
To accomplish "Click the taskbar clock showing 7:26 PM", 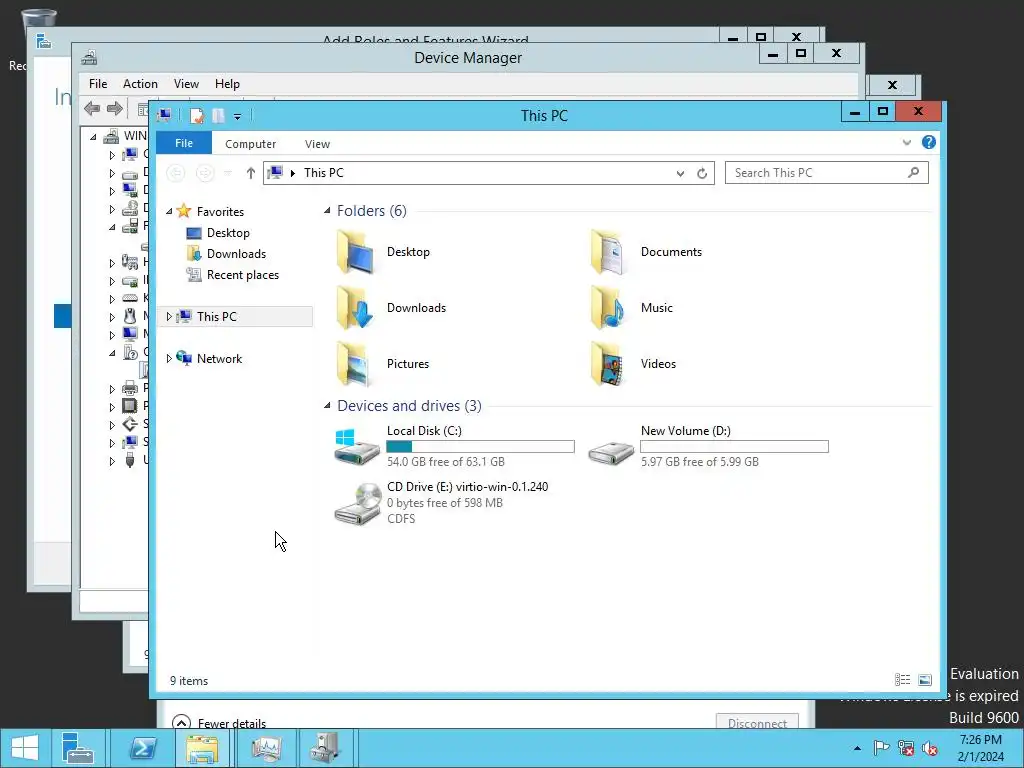I will click(980, 748).
